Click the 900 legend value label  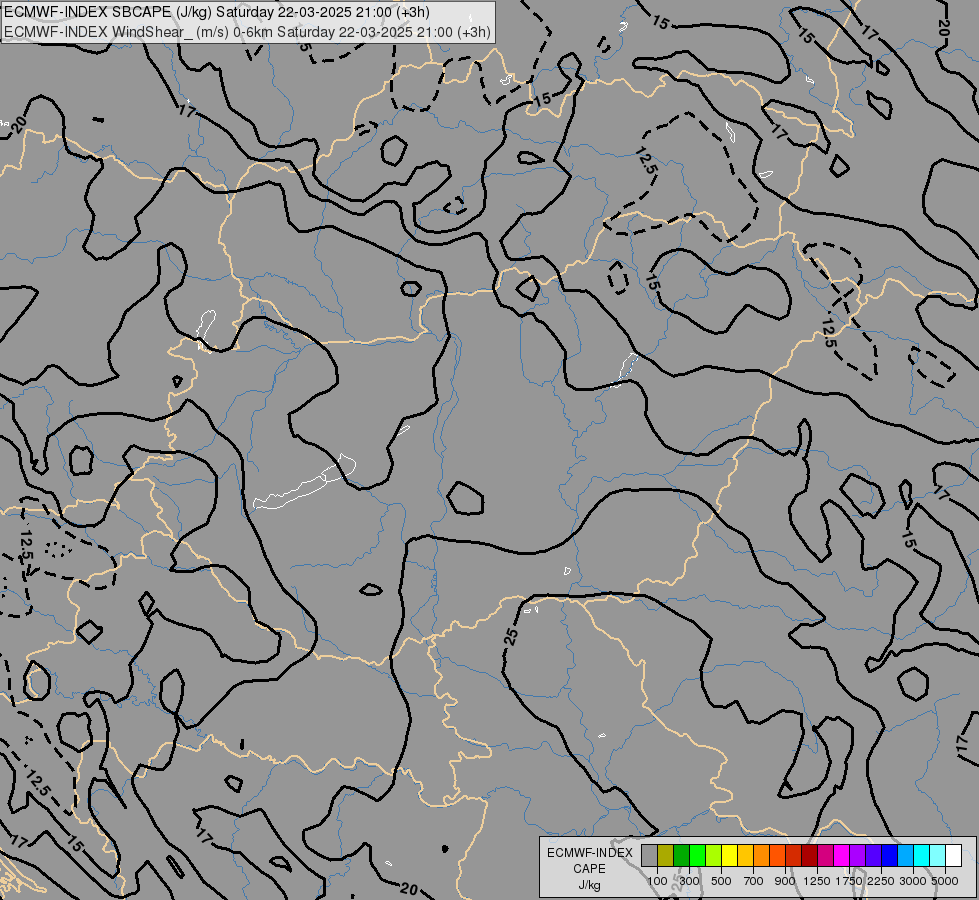[785, 881]
